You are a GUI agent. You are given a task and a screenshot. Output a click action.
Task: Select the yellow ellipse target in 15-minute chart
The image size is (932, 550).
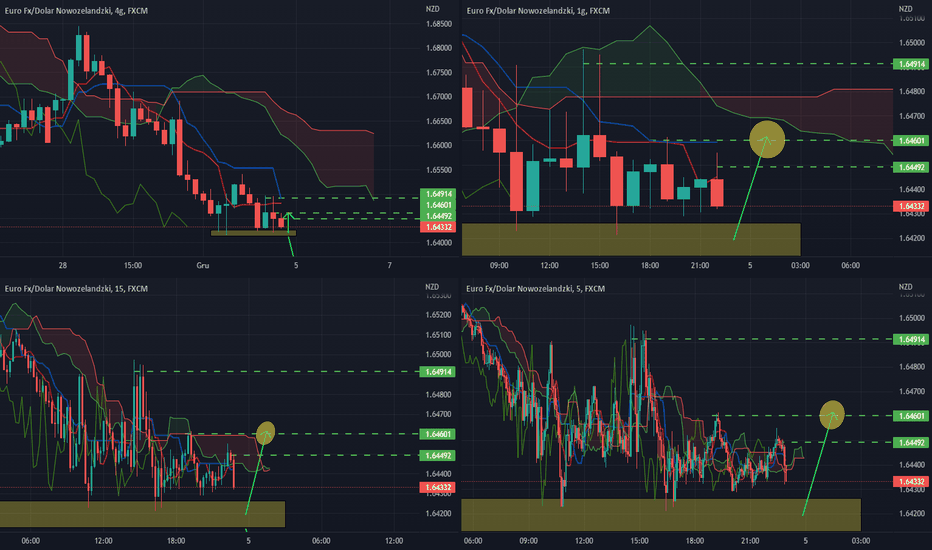(266, 433)
